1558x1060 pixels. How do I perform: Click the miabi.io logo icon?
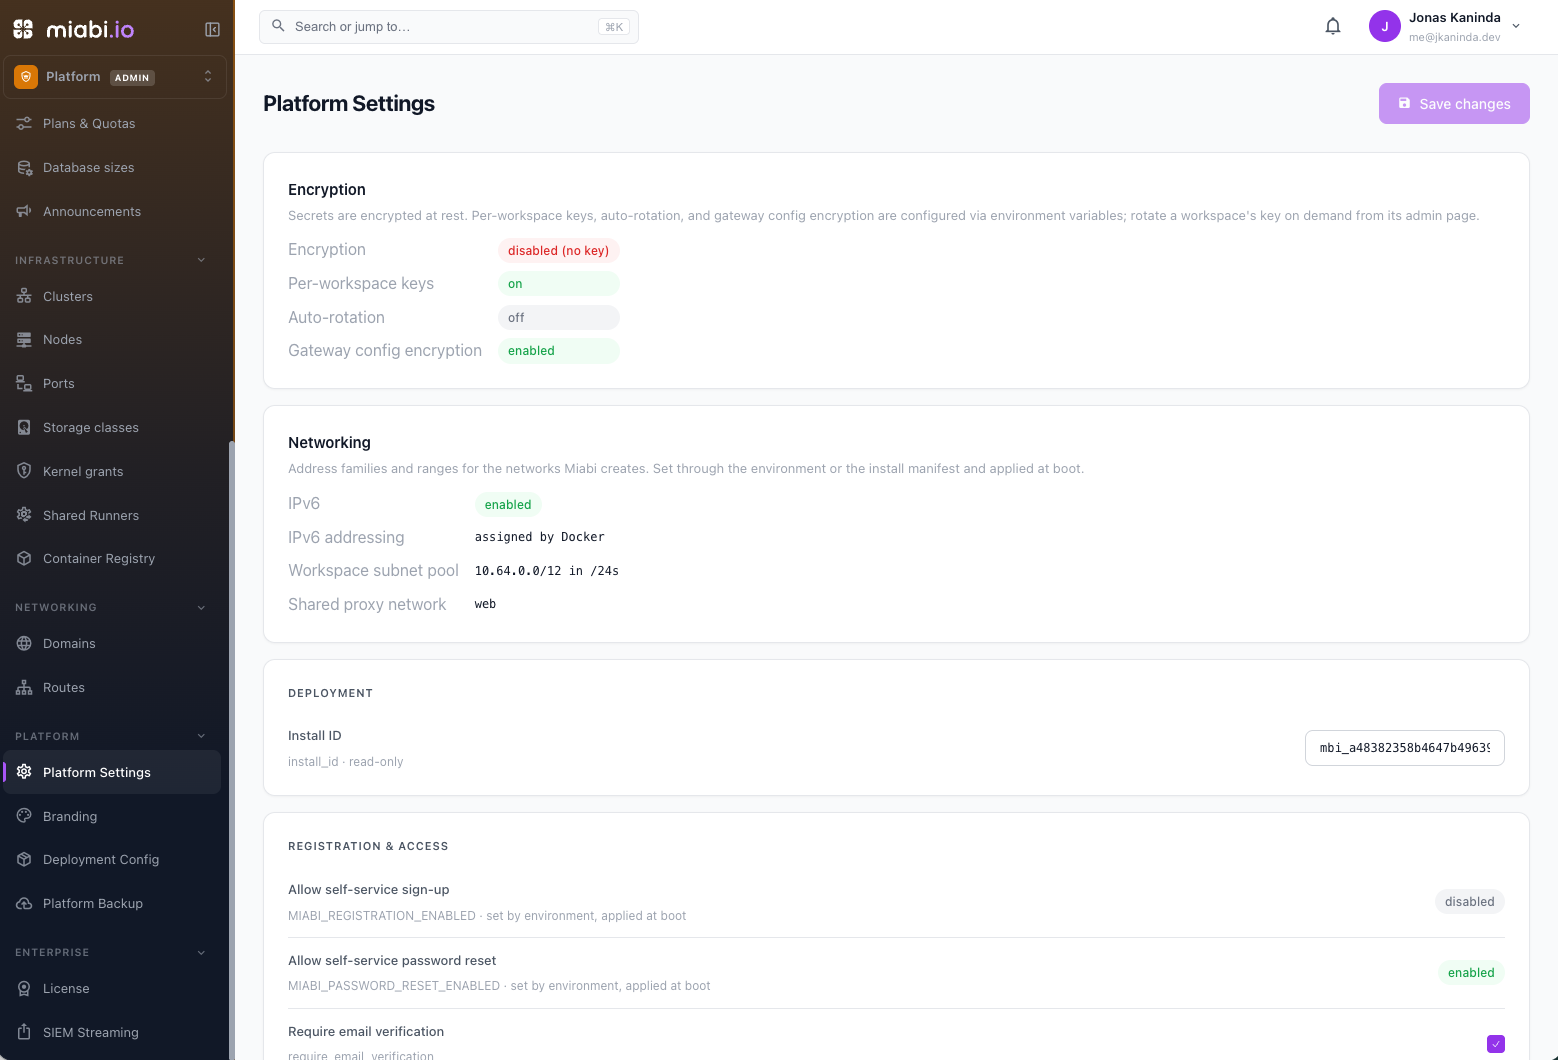(23, 29)
